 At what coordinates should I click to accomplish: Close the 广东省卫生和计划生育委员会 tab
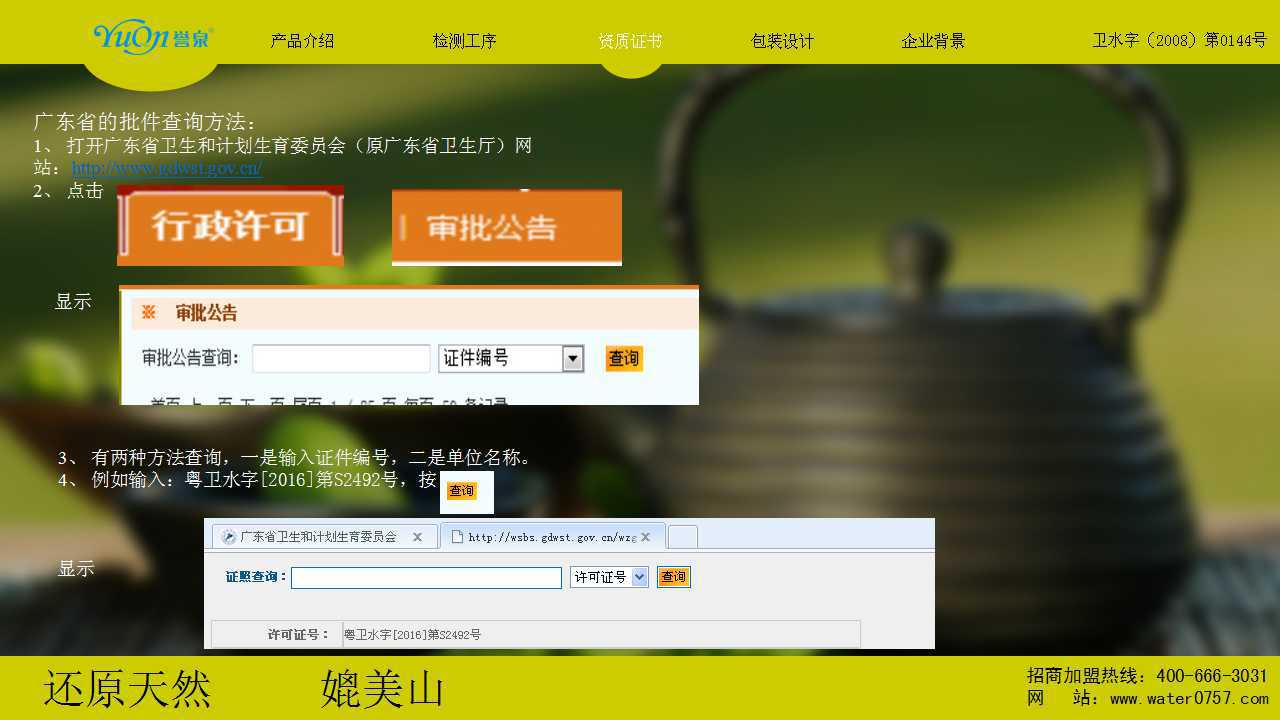click(417, 537)
